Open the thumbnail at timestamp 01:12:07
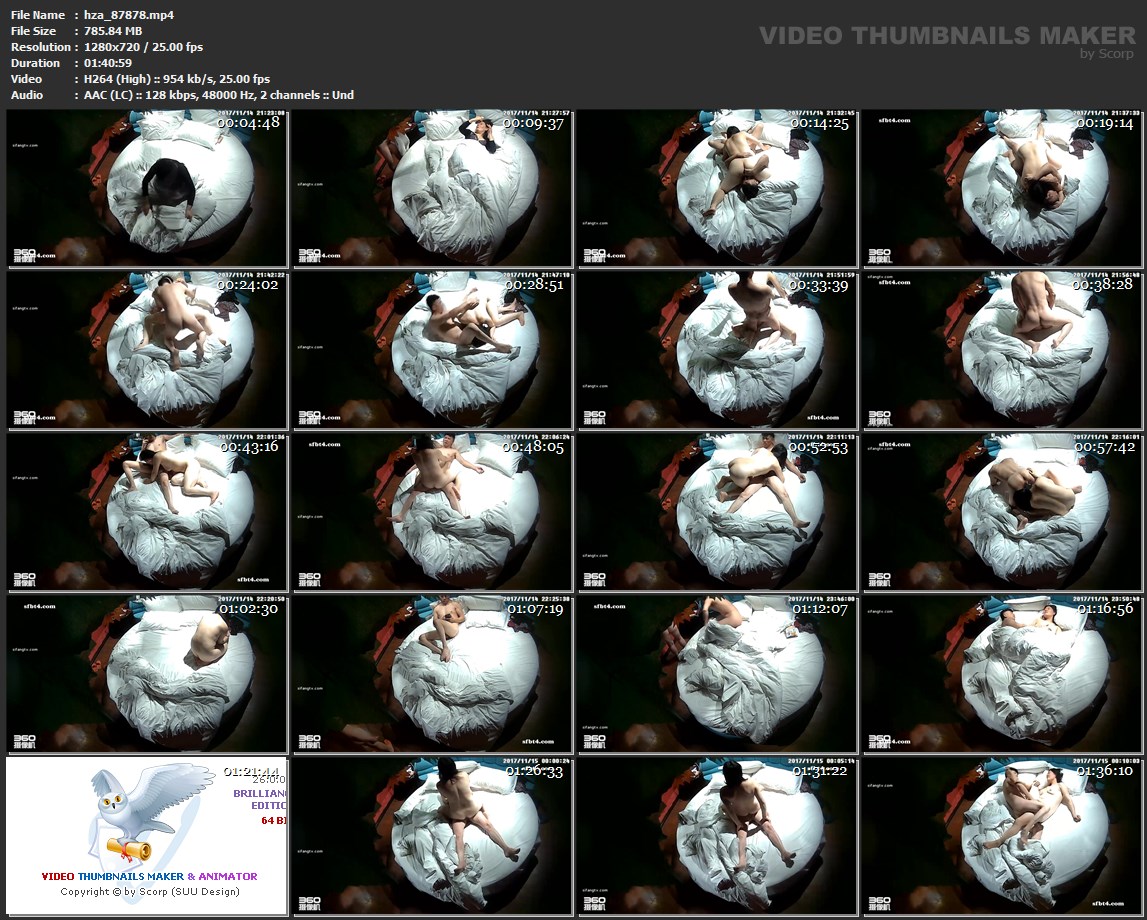This screenshot has width=1147, height=920. pos(717,673)
